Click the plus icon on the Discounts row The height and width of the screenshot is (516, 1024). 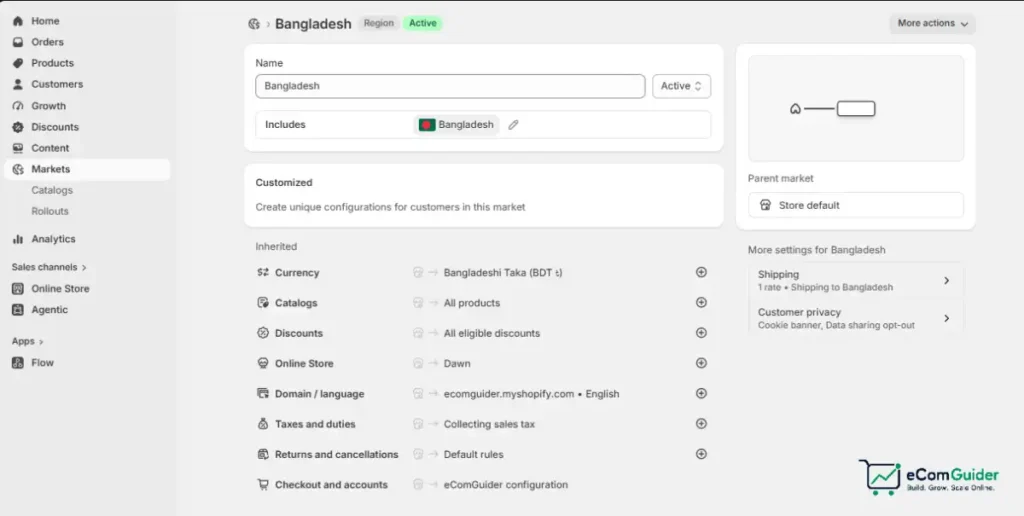701,332
